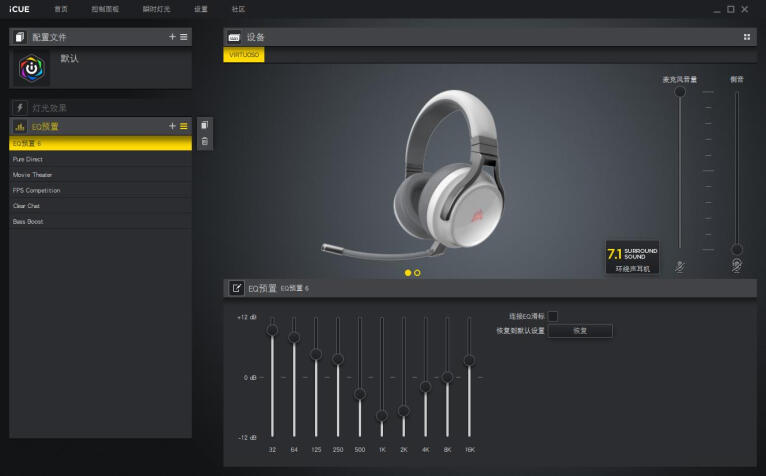The height and width of the screenshot is (476, 766).
Task: Add a new profile in 配置文件 panel
Action: point(172,36)
